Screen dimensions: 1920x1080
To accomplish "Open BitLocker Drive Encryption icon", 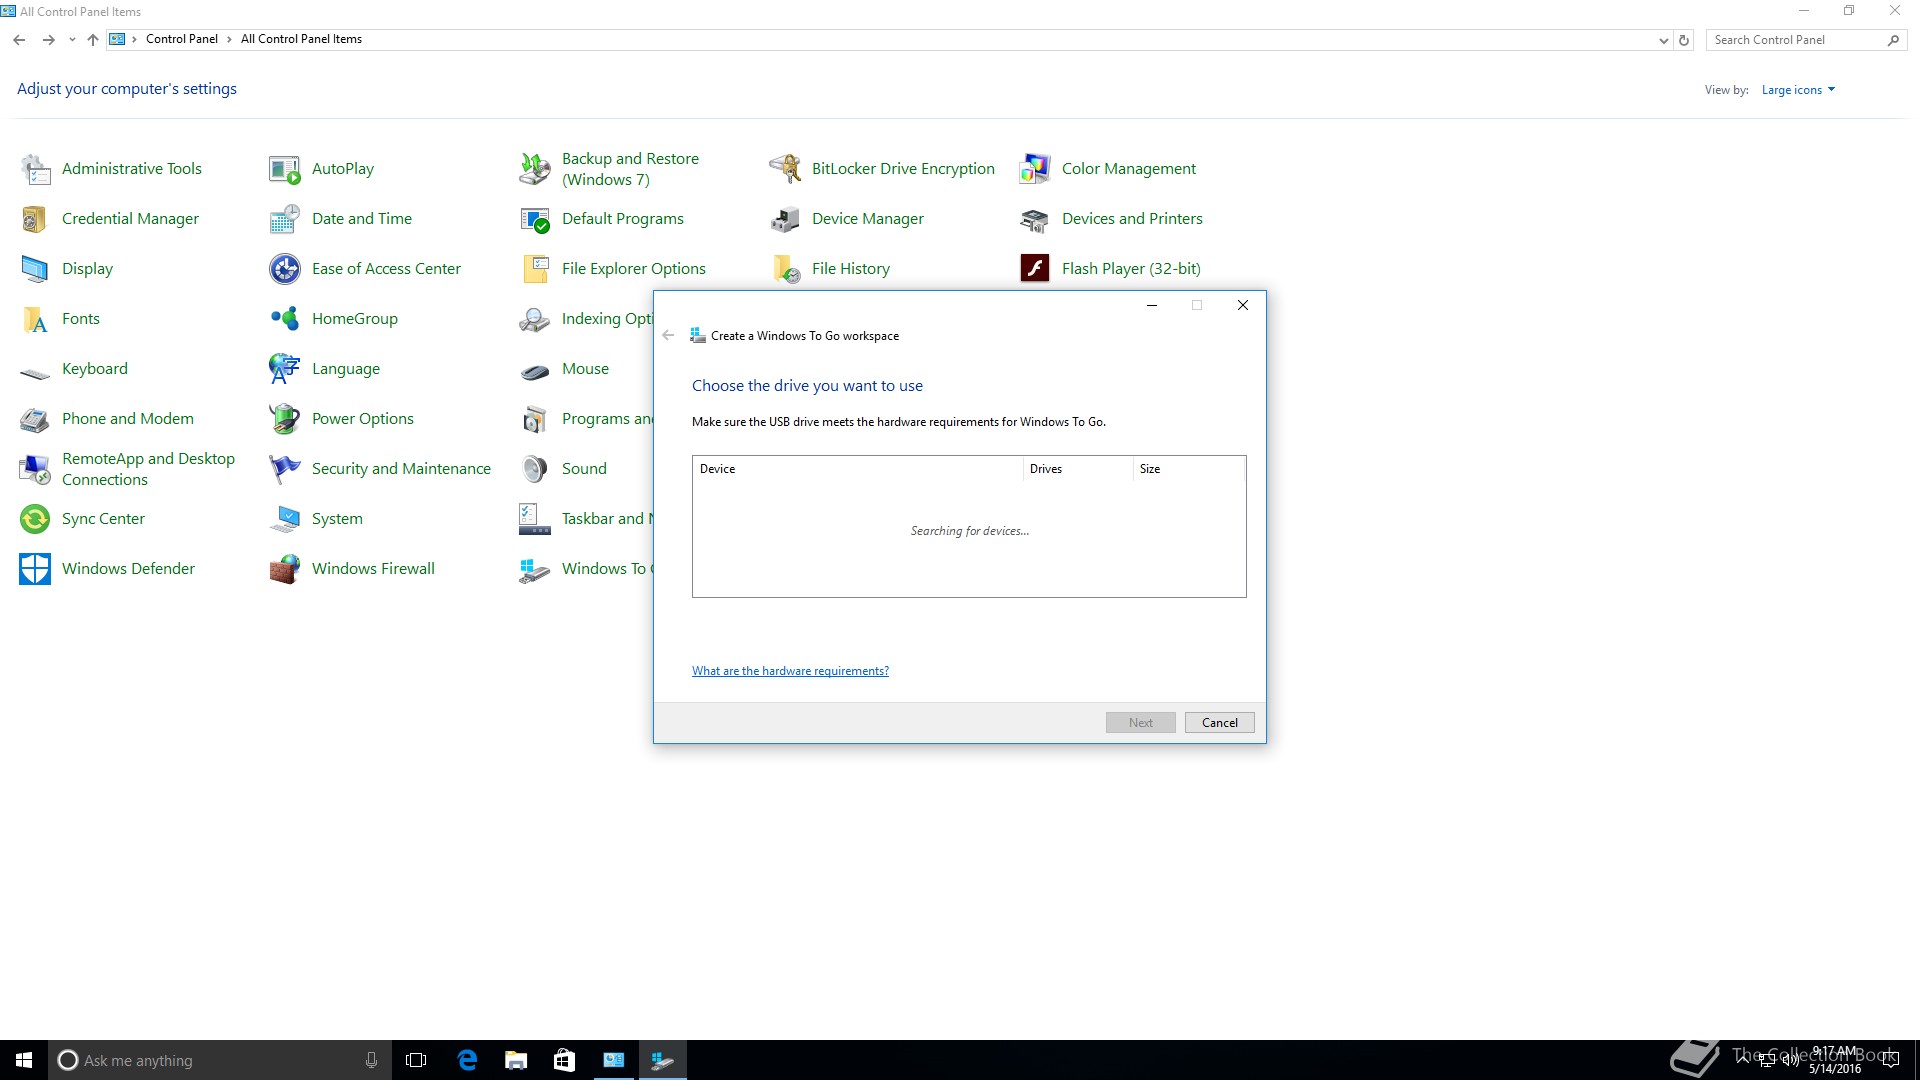I will (x=785, y=169).
